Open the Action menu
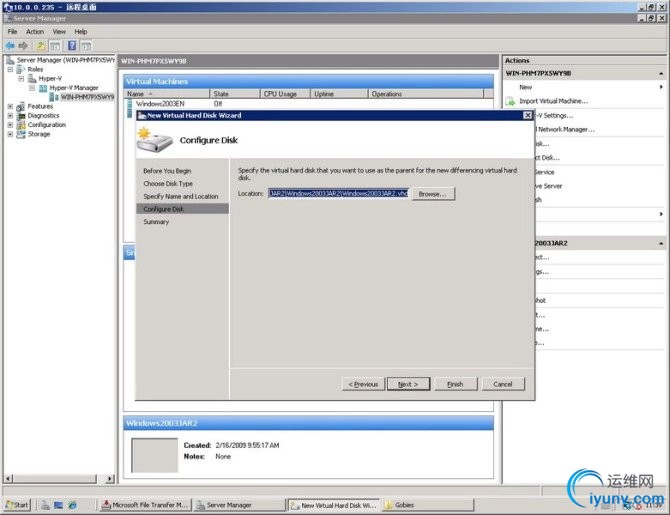 [35, 32]
